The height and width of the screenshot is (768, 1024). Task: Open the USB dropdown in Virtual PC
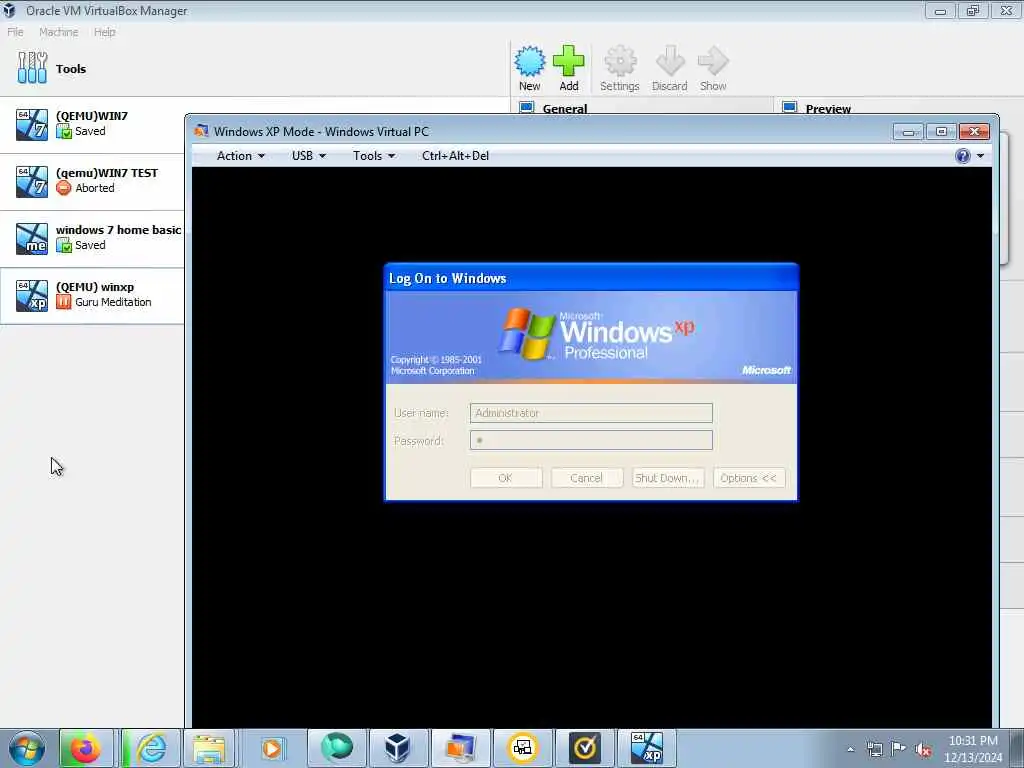[308, 156]
